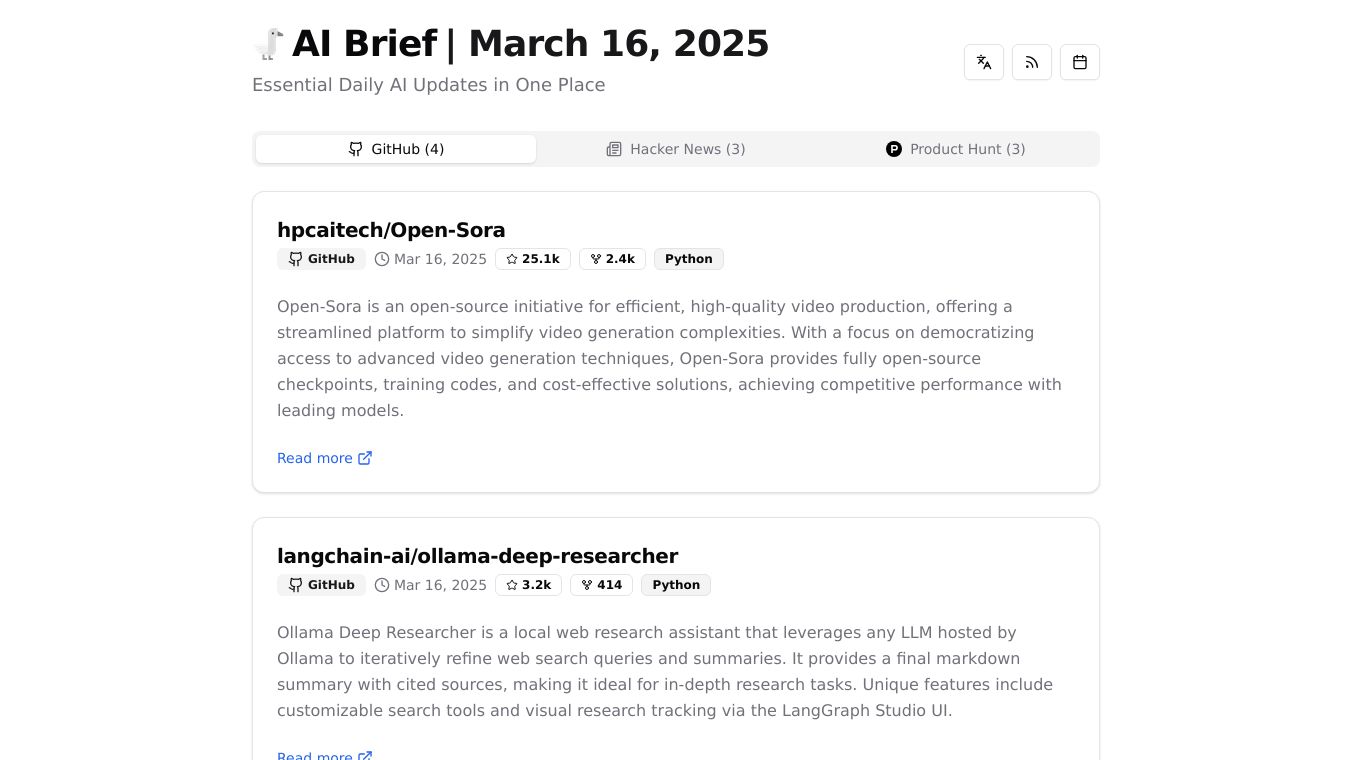The width and height of the screenshot is (1352, 760).
Task: Click the 414 forks badge
Action: click(x=601, y=585)
